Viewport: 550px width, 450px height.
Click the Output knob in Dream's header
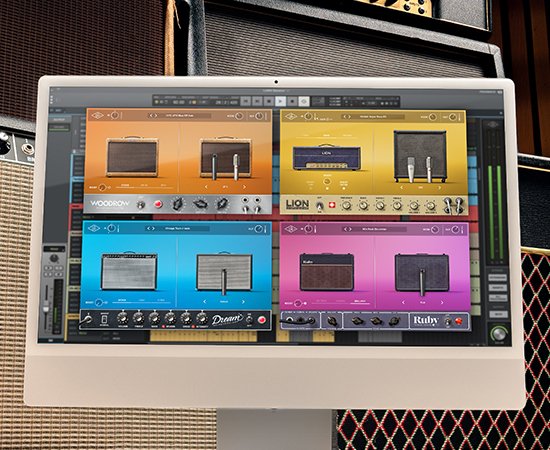click(x=259, y=229)
